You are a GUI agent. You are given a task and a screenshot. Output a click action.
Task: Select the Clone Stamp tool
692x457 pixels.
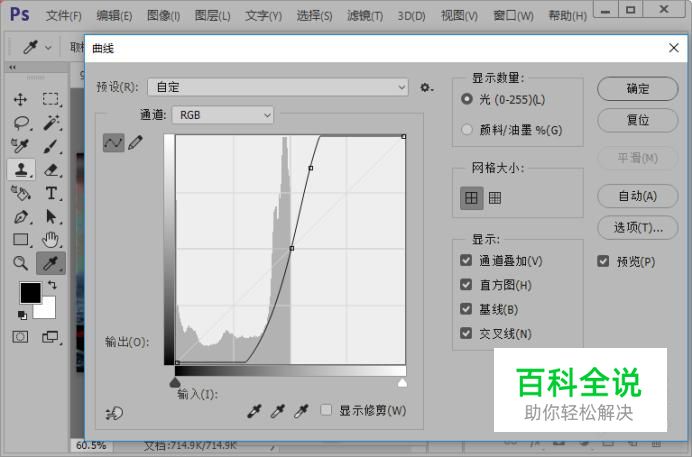click(21, 170)
